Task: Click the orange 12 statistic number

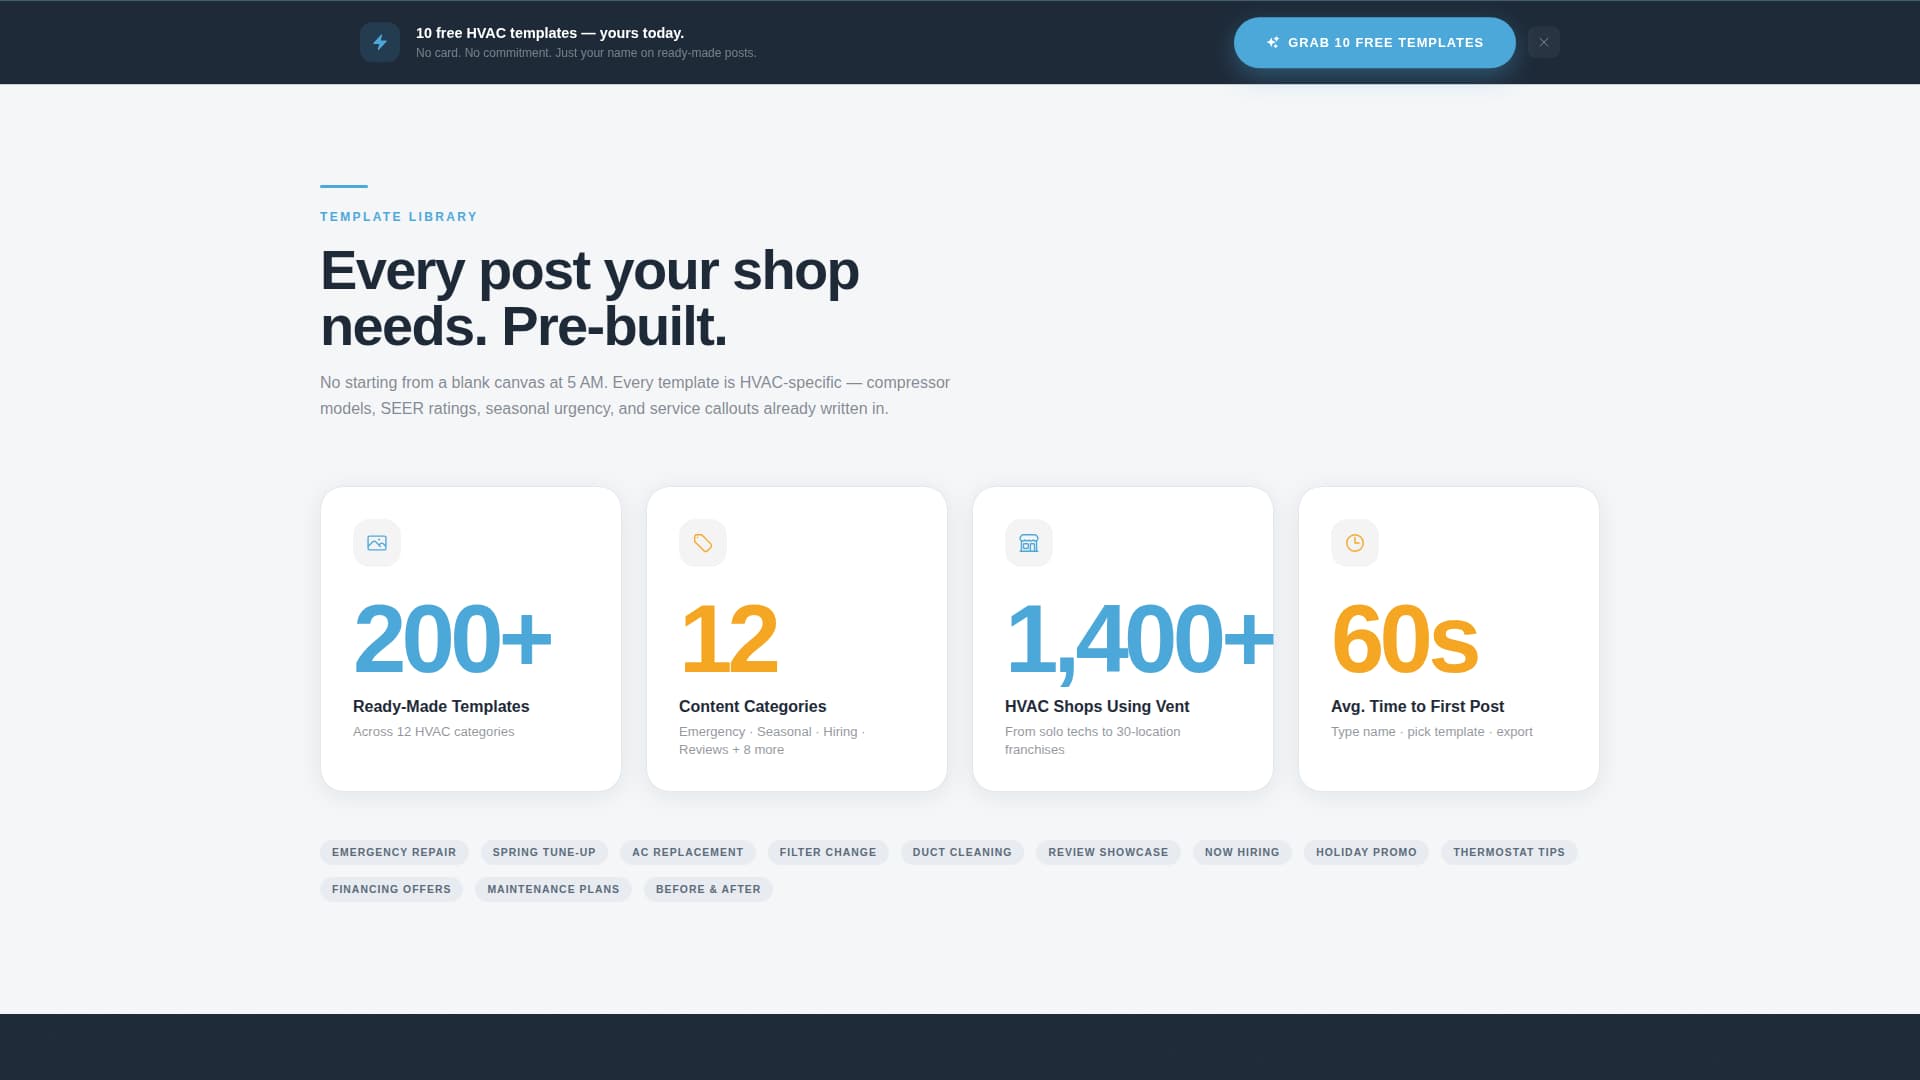Action: coord(728,638)
